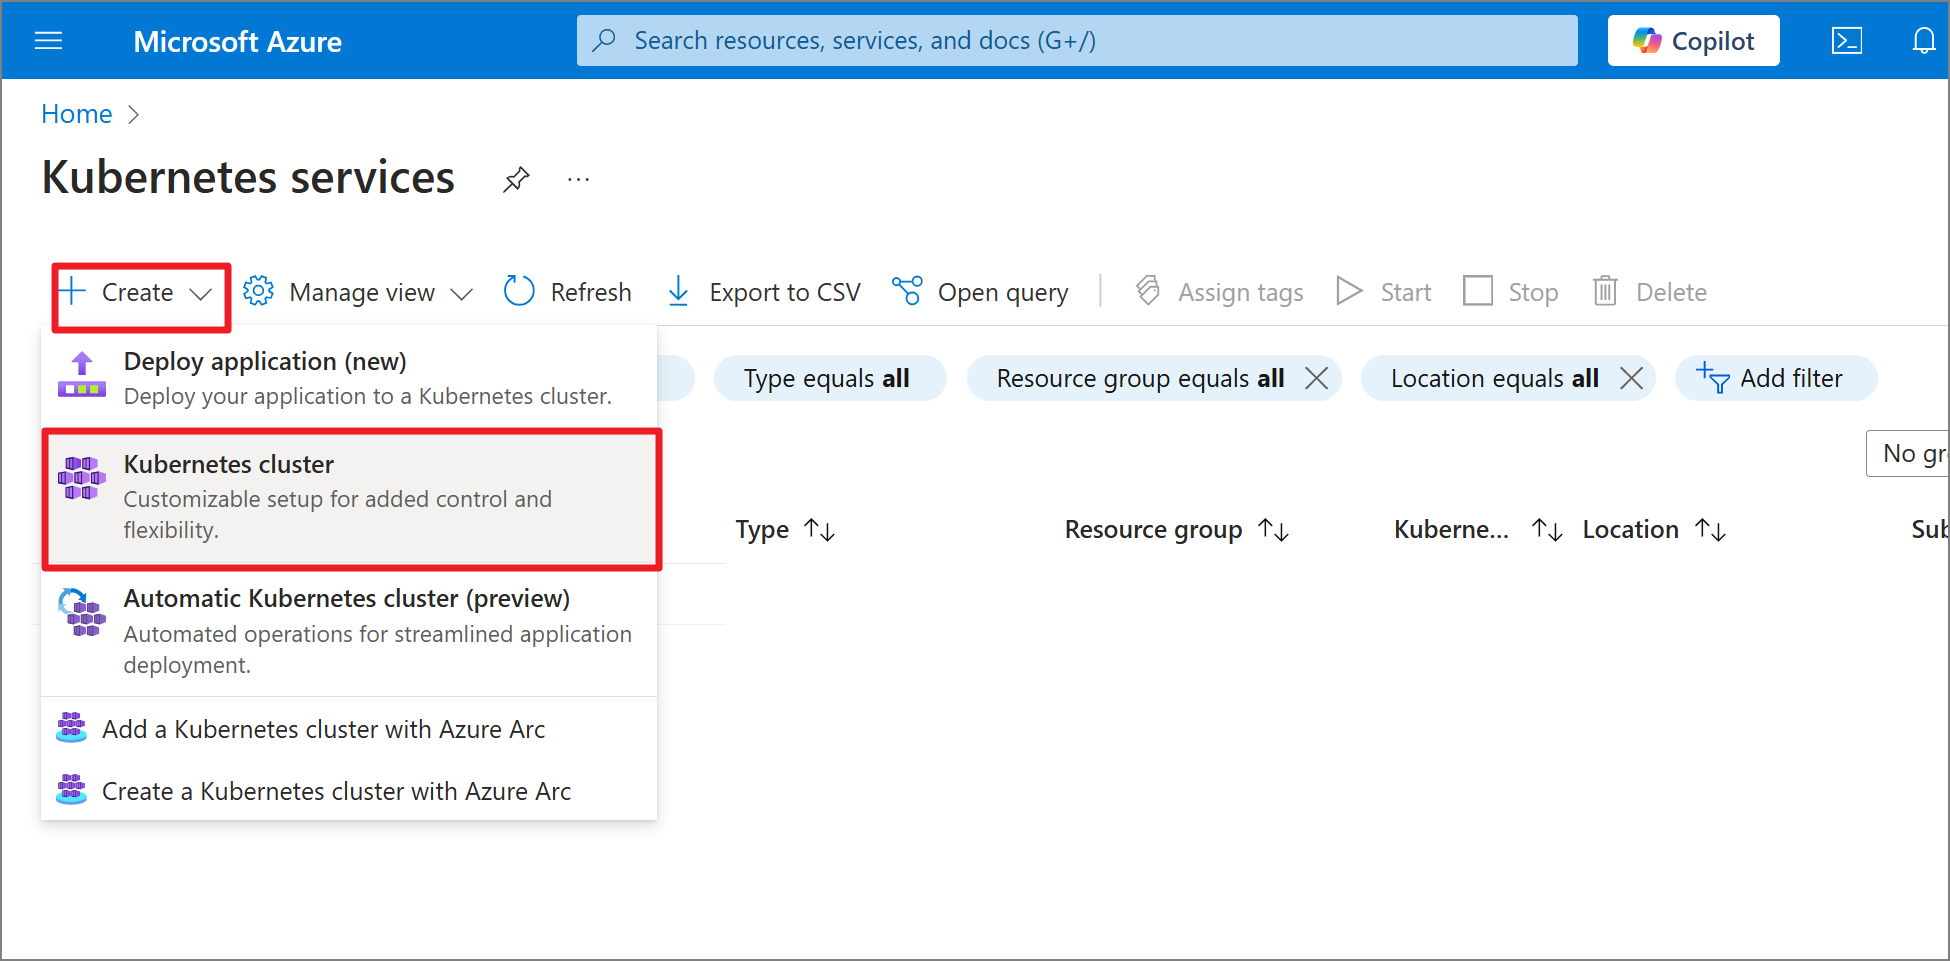Go to Home breadcrumb
The width and height of the screenshot is (1950, 961).
[x=77, y=114]
